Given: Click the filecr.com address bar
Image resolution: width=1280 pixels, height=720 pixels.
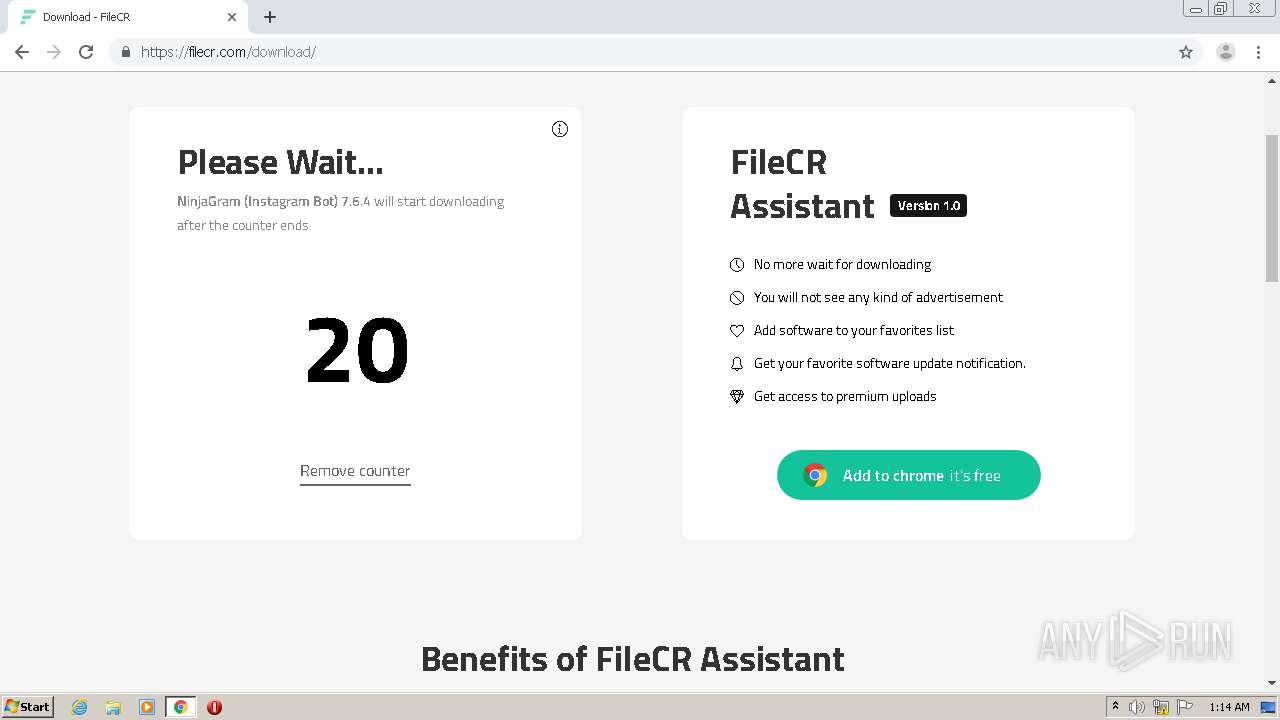Looking at the screenshot, I should (600, 52).
